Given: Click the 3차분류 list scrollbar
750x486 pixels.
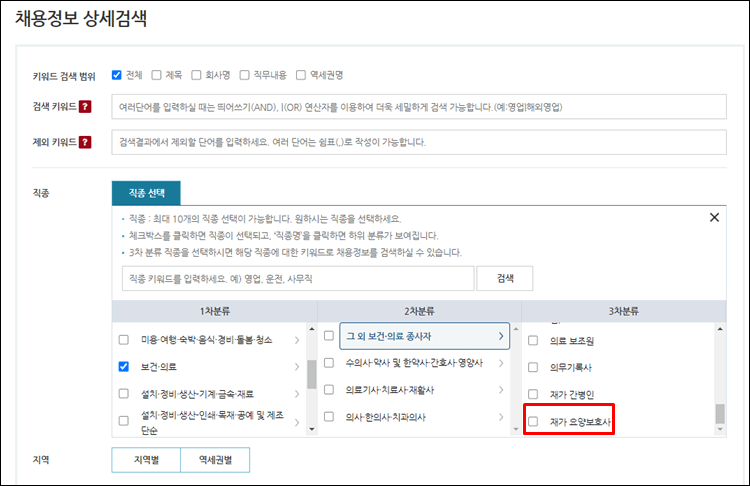Looking at the screenshot, I should point(720,412).
